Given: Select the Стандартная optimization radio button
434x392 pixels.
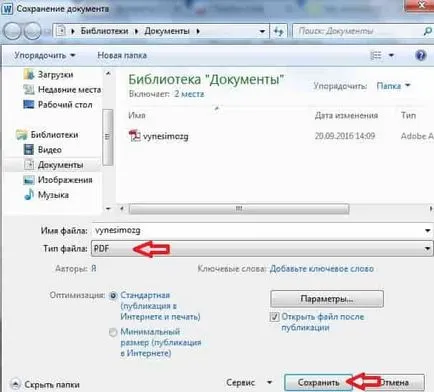Looking at the screenshot, I should [x=113, y=296].
